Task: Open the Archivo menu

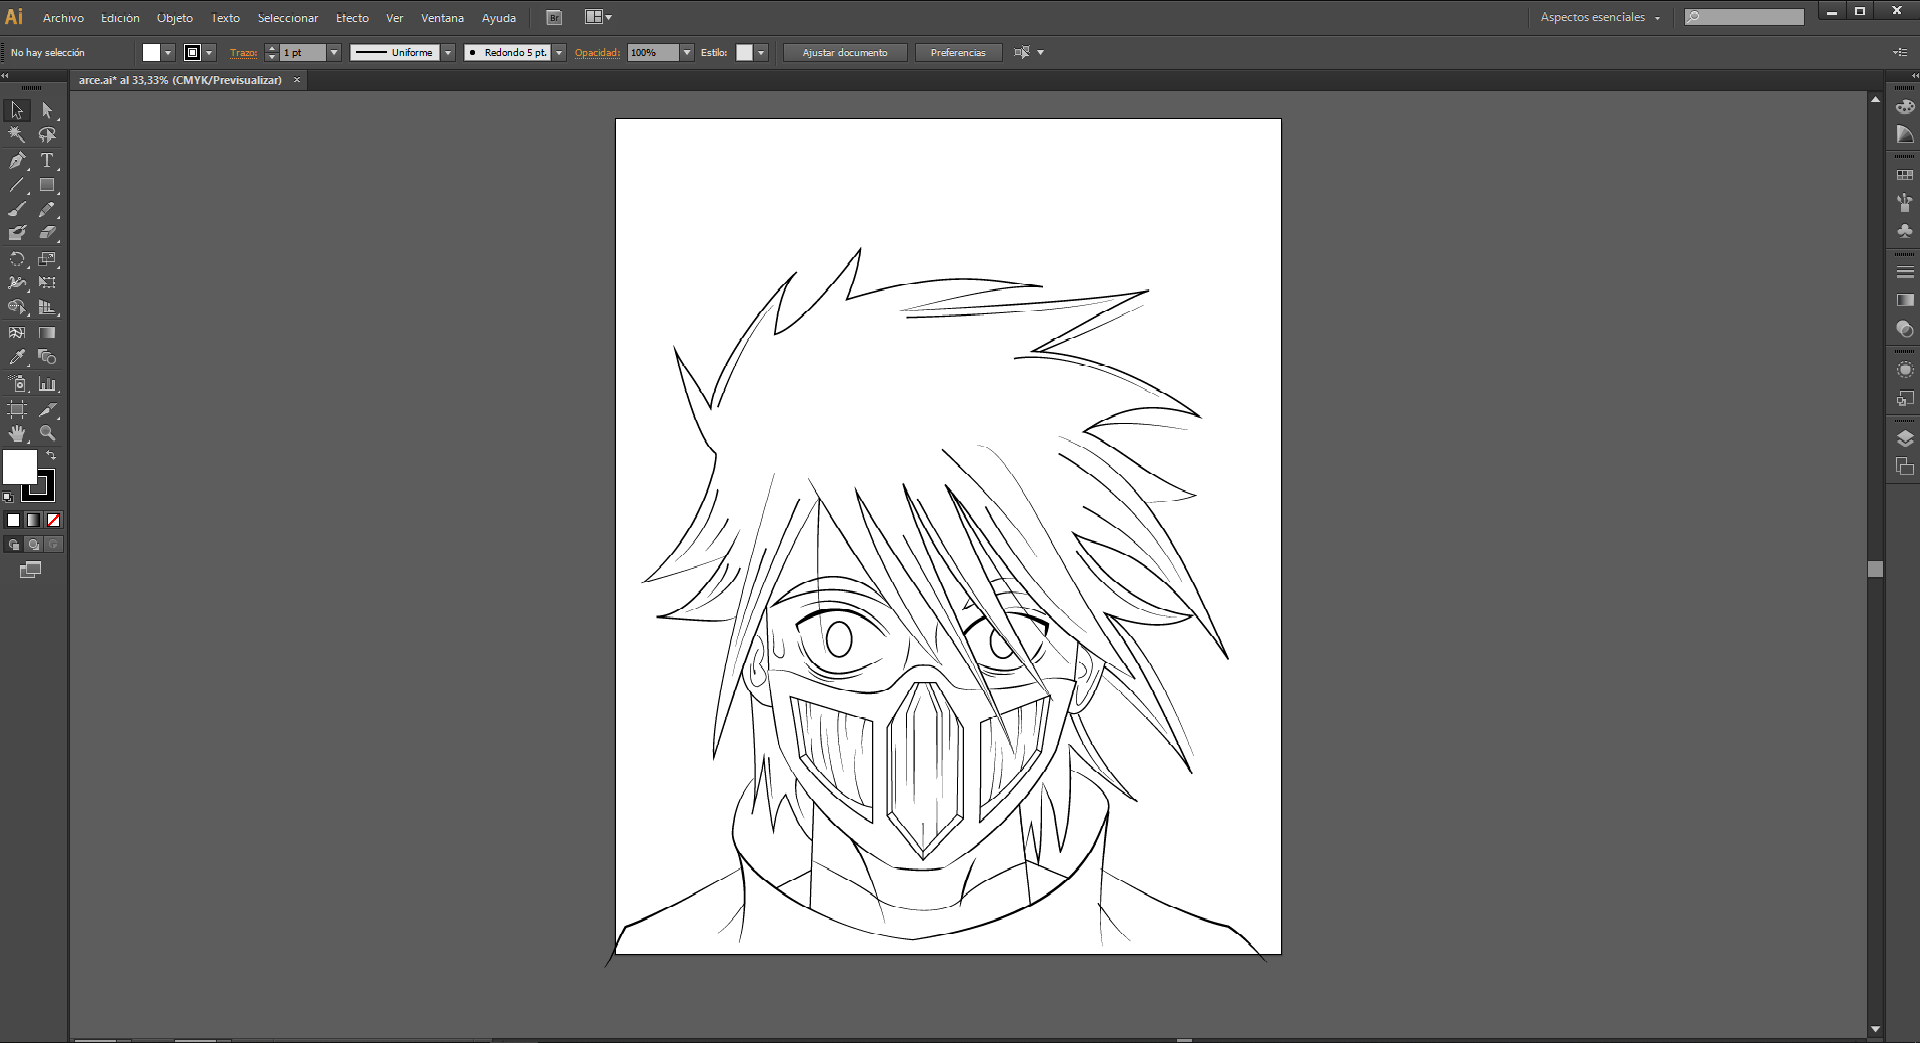Action: (x=63, y=18)
